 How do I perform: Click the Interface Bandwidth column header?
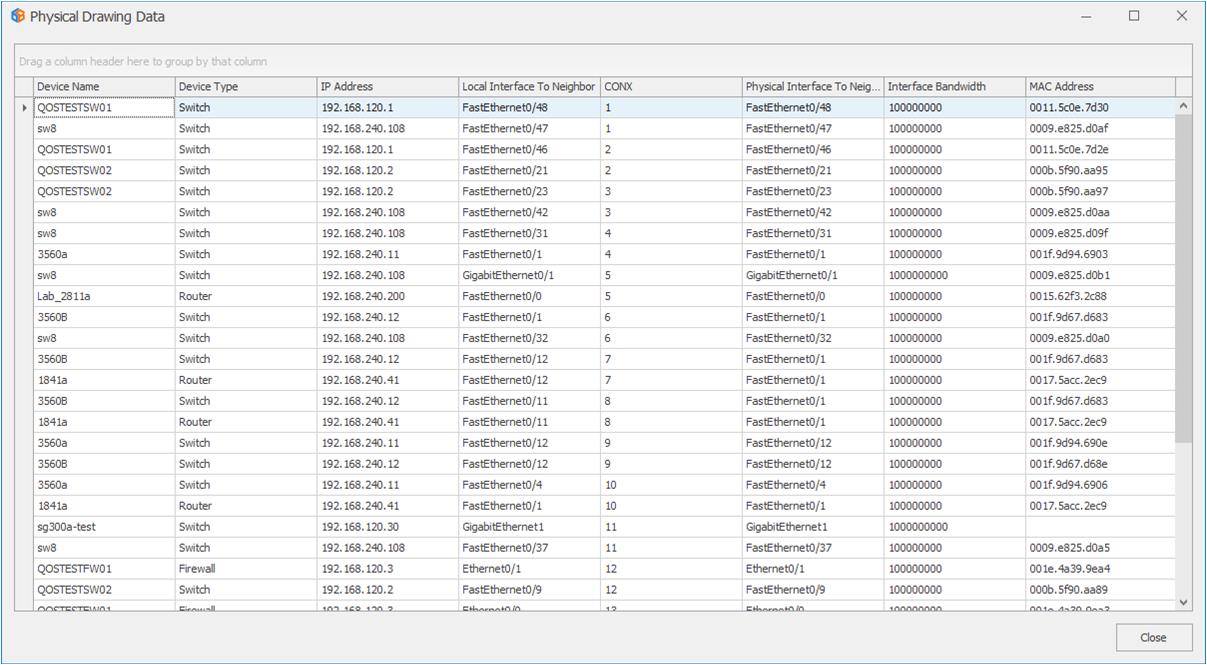click(955, 86)
